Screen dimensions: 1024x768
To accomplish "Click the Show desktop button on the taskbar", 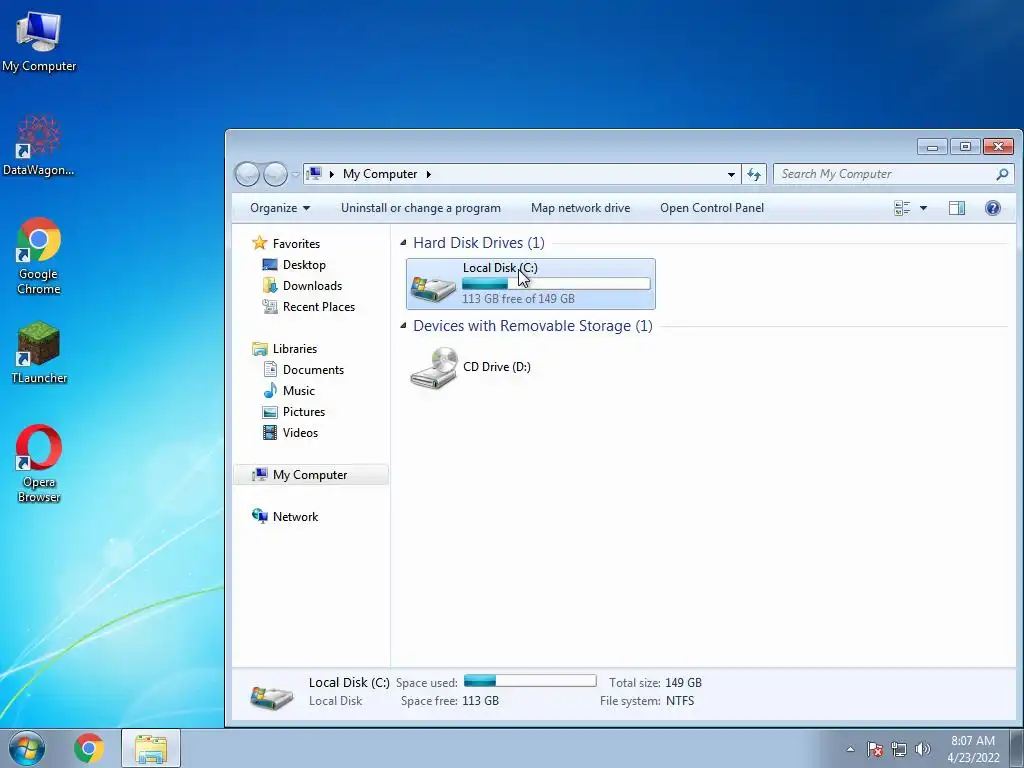I will pyautogui.click(x=1017, y=748).
